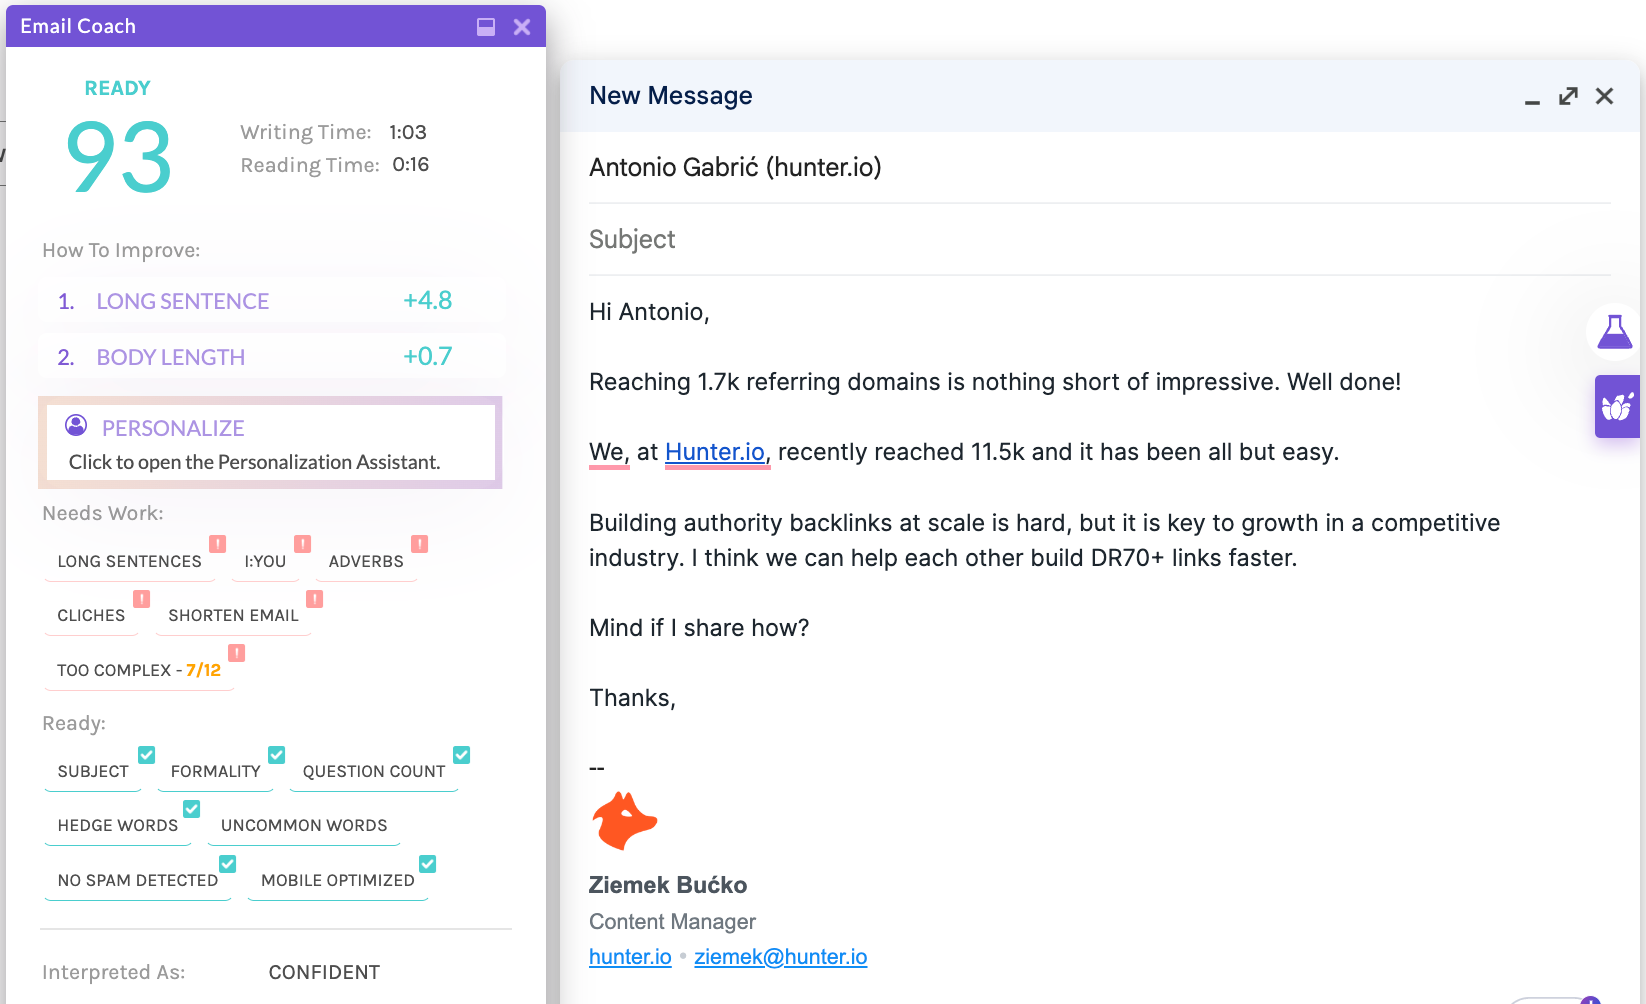Click into the Subject field

pyautogui.click(x=1100, y=240)
